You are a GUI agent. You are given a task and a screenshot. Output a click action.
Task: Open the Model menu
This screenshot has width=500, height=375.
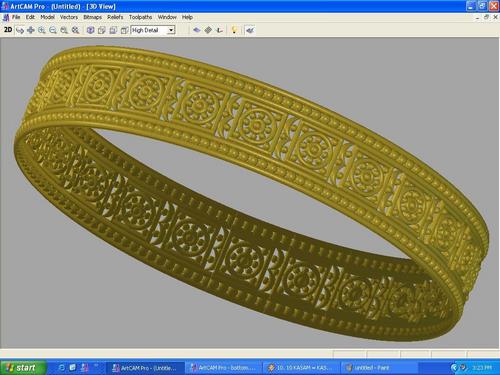click(47, 17)
